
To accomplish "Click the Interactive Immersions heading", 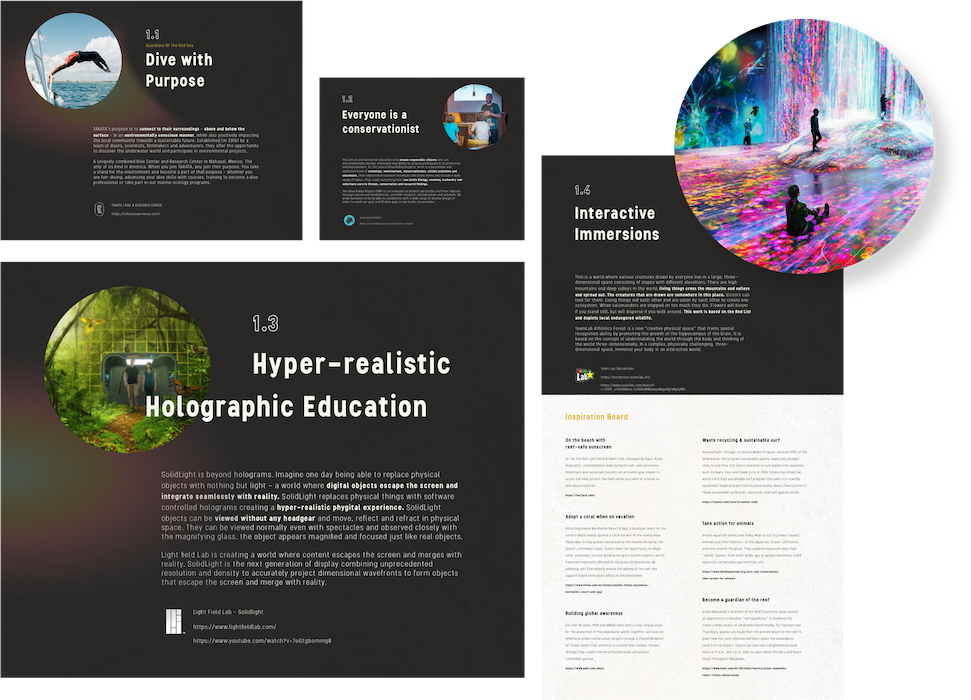I will (x=616, y=224).
